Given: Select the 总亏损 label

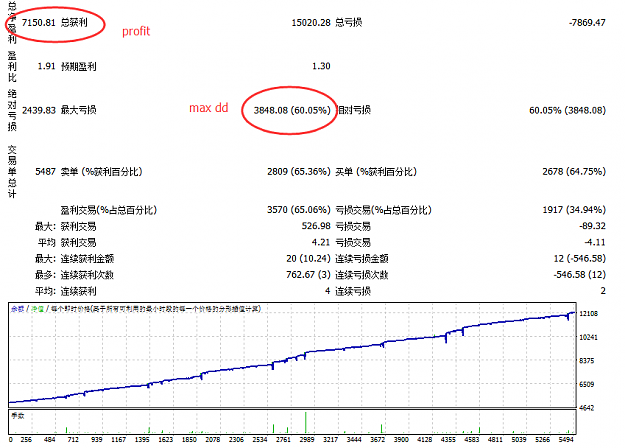Looking at the screenshot, I should click(x=349, y=22).
